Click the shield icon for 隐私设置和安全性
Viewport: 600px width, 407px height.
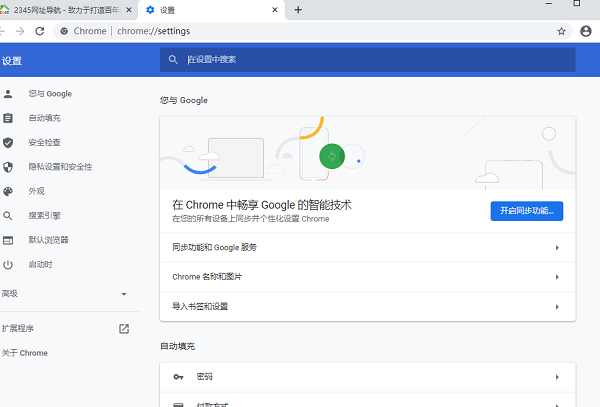point(8,167)
